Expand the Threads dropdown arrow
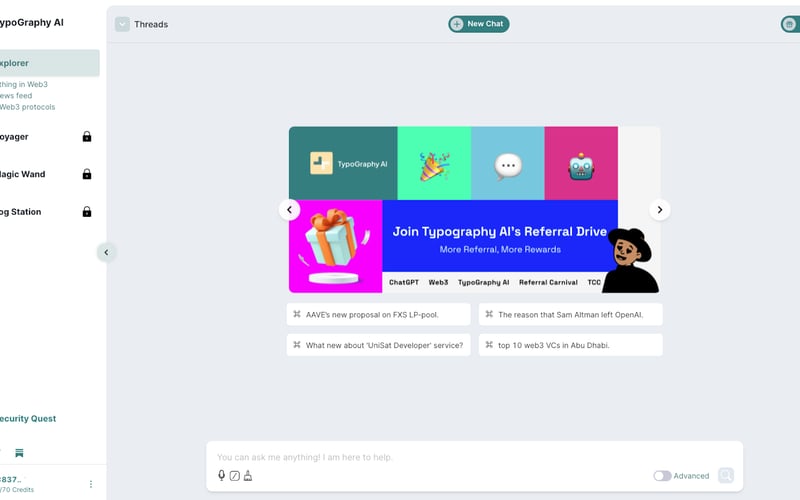 [122, 24]
